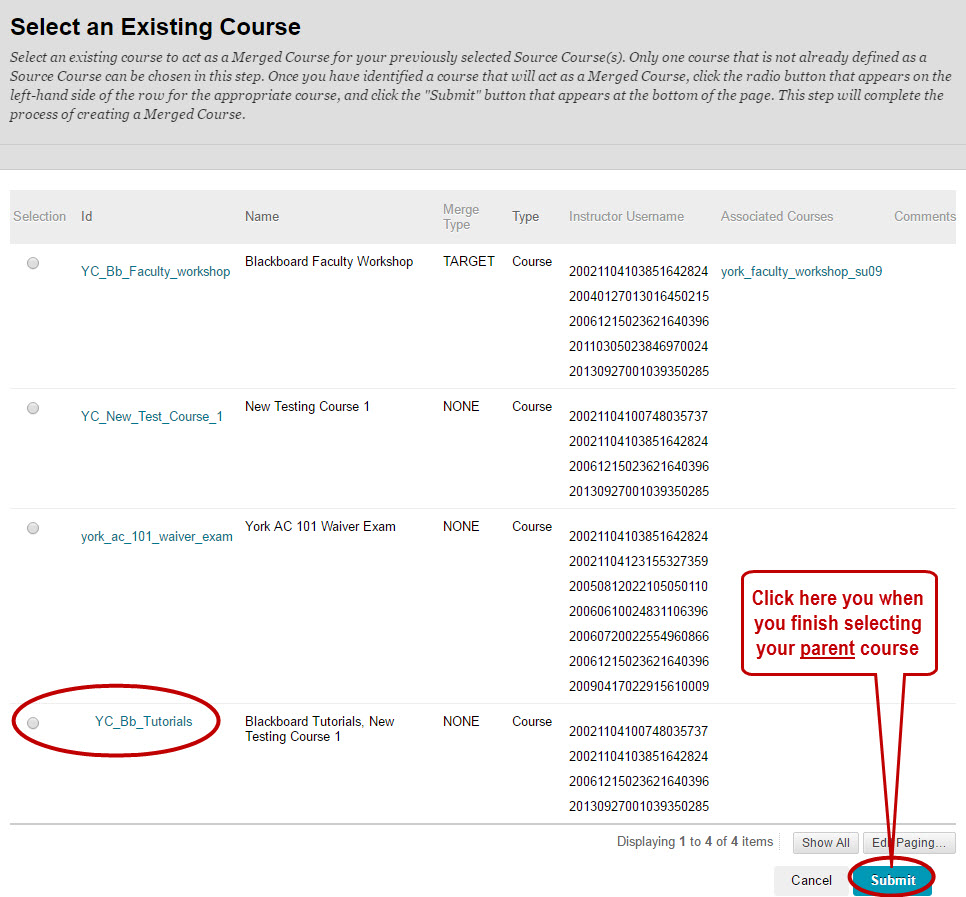
Task: Choose York AC 101 Waiver Exam radio button
Action: tap(33, 528)
